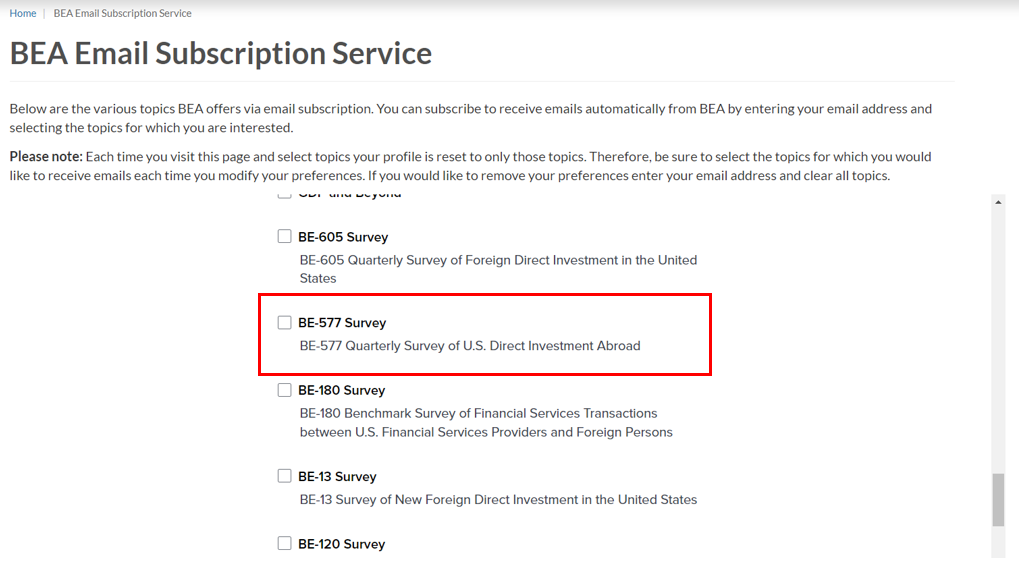Image resolution: width=1033 pixels, height=579 pixels.
Task: Click the BE-180 benchmark survey description text
Action: (x=478, y=412)
